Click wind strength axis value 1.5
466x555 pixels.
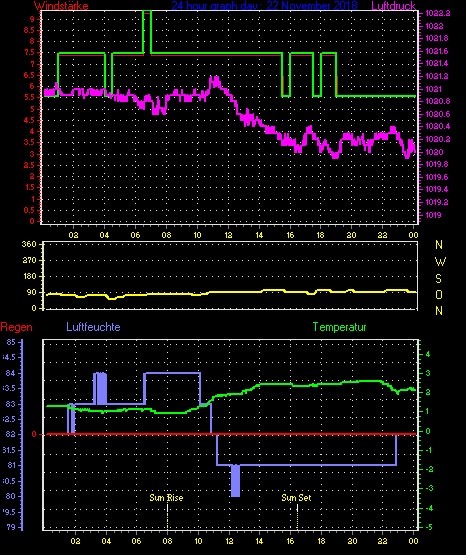click(x=29, y=187)
